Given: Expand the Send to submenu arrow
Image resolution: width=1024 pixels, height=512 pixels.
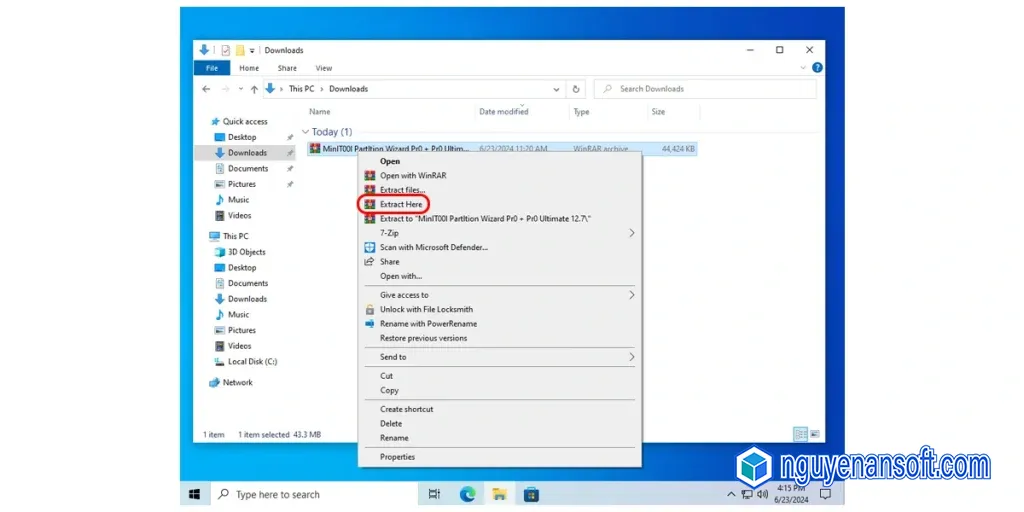Looking at the screenshot, I should (632, 357).
